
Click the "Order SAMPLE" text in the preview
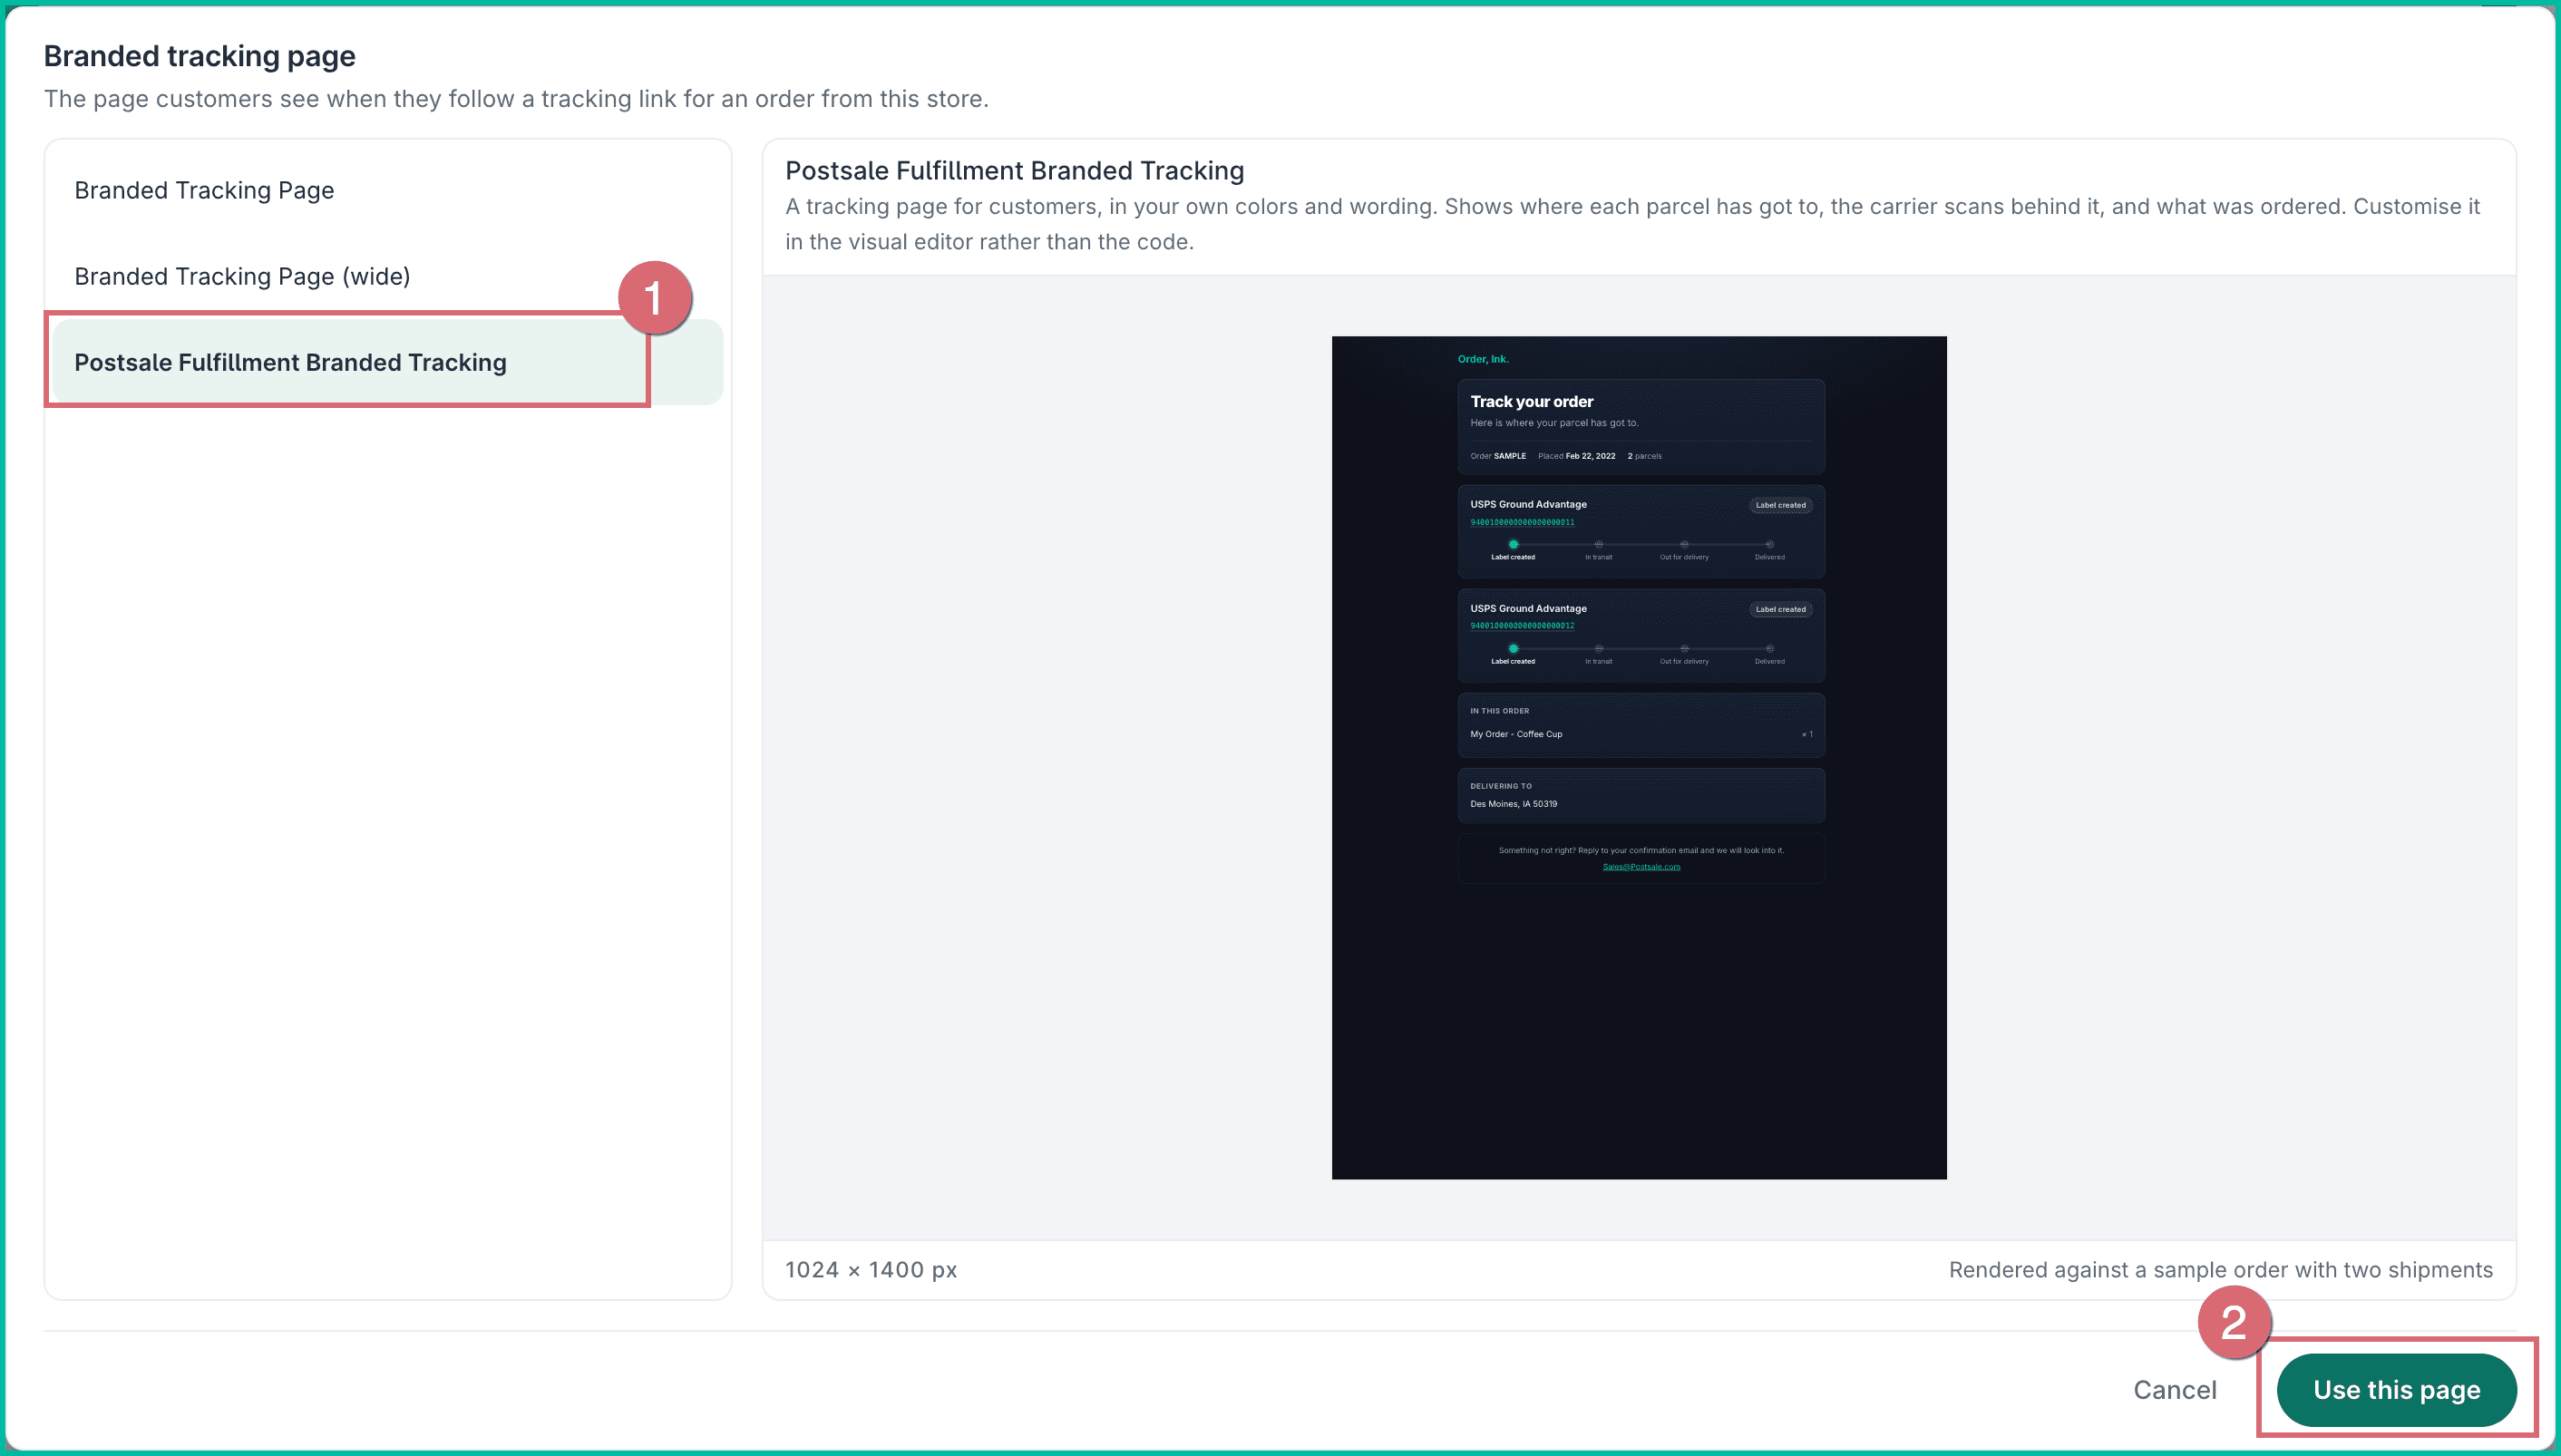point(1498,456)
